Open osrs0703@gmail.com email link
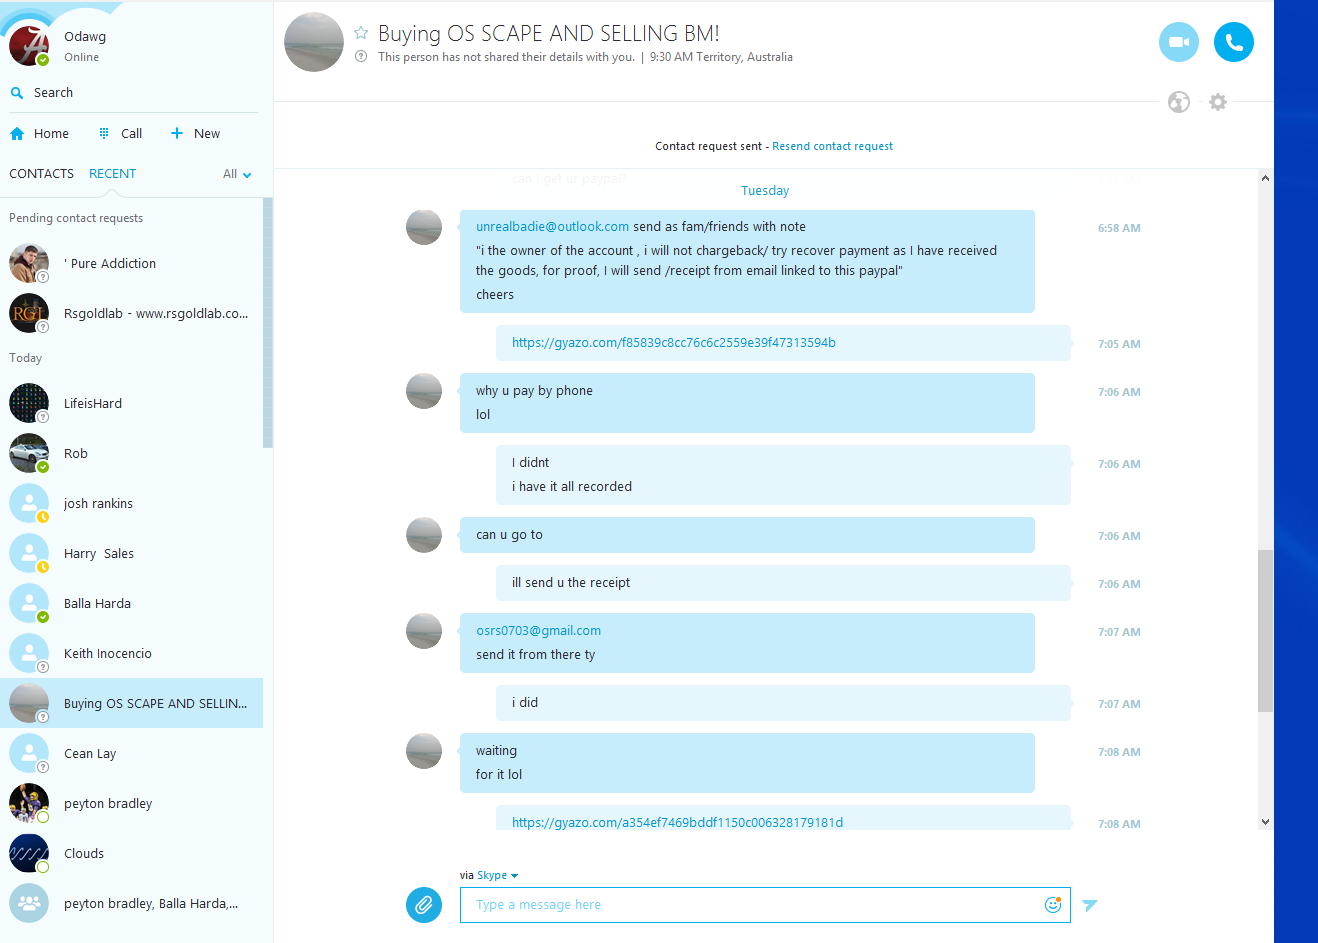 (538, 630)
